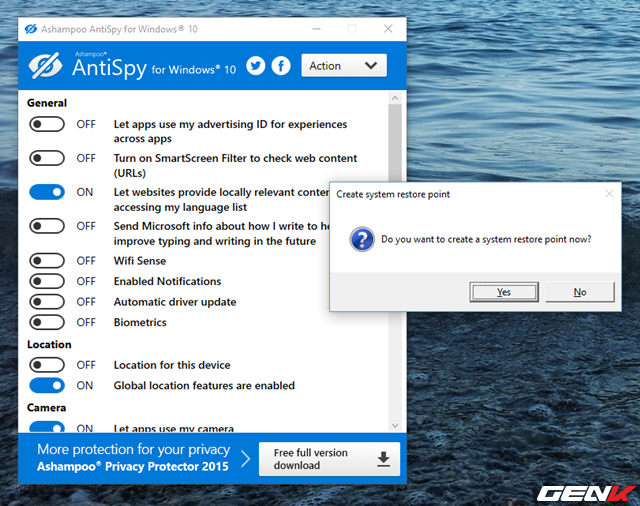The height and width of the screenshot is (506, 640).
Task: Switch on Automatic driver update
Action: [47, 302]
